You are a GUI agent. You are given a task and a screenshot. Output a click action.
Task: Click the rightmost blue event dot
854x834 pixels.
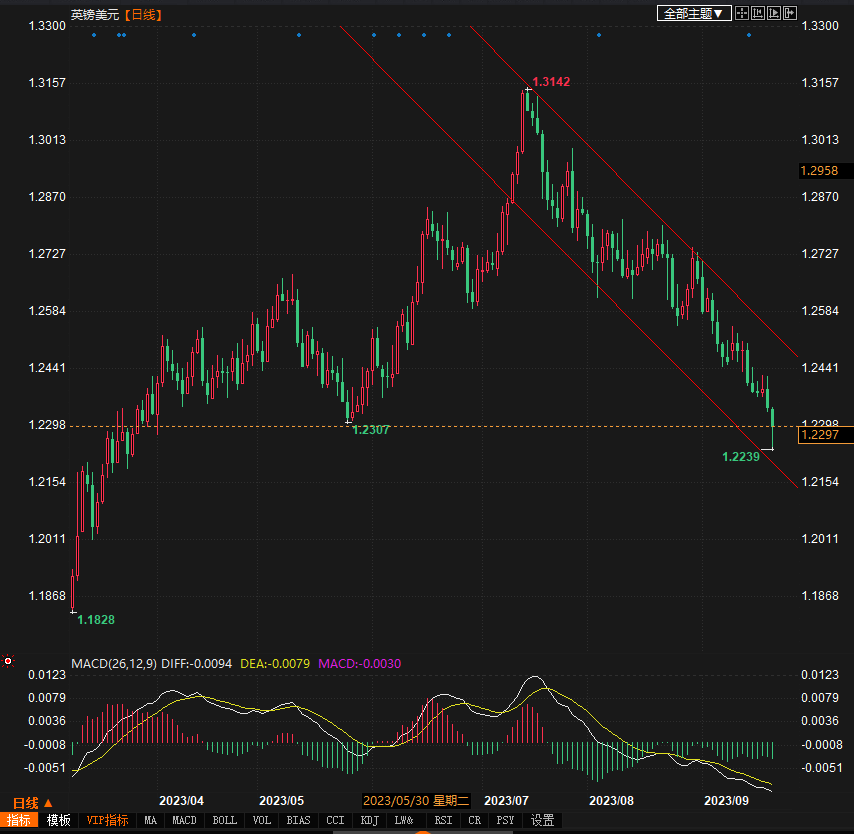point(749,35)
